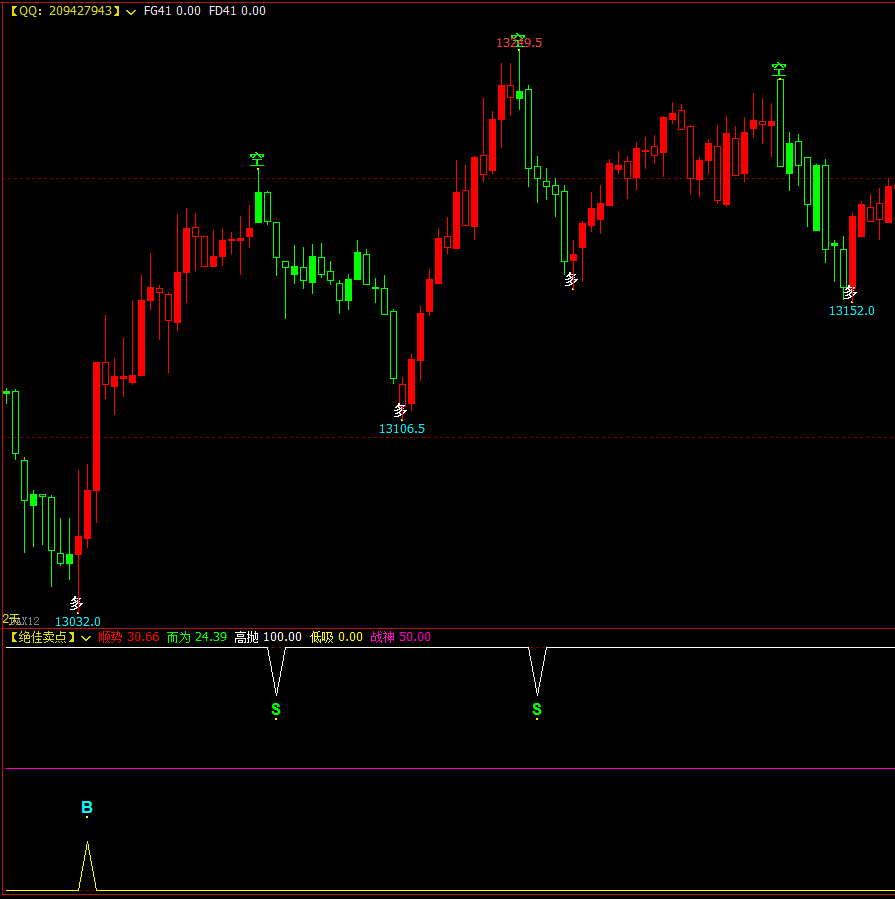
Task: Click the rightmost green 空 marker
Action: 778,69
